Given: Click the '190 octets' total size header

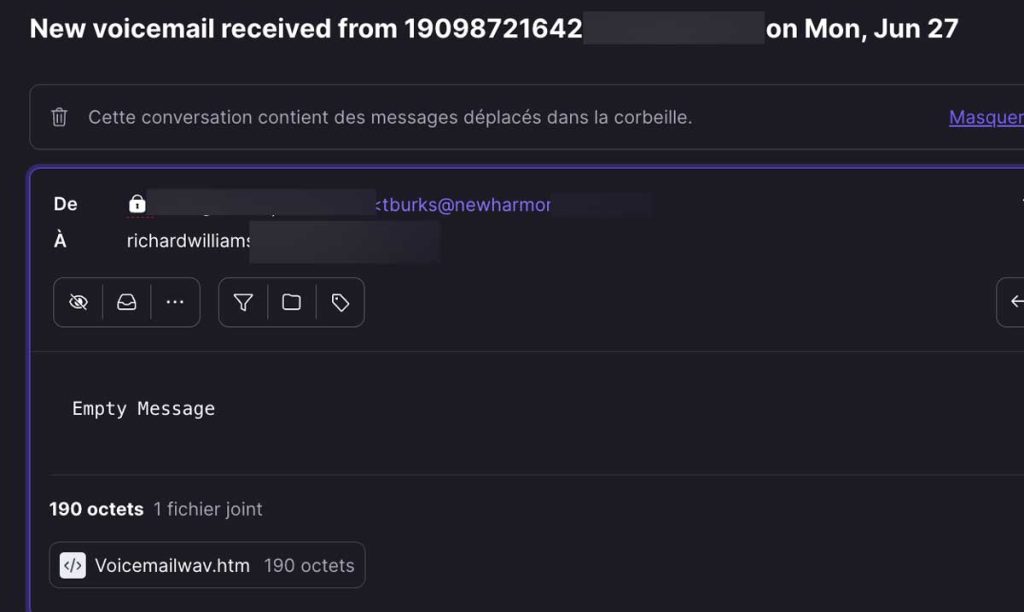Looking at the screenshot, I should (97, 509).
